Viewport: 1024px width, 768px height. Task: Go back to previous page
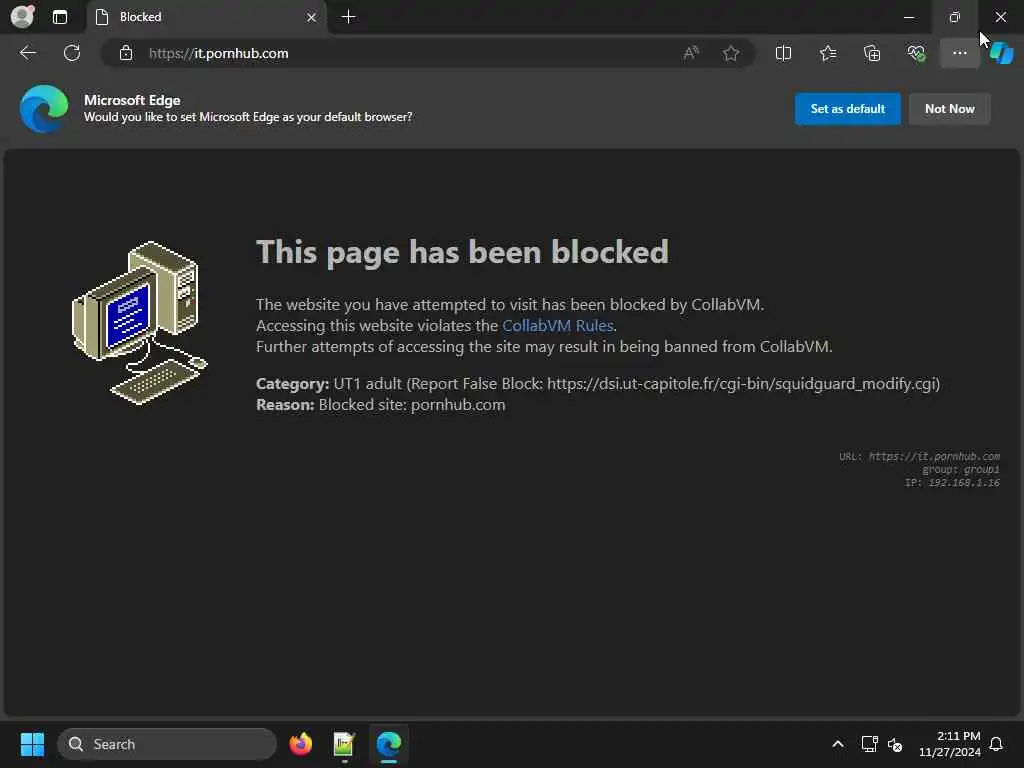tap(27, 53)
